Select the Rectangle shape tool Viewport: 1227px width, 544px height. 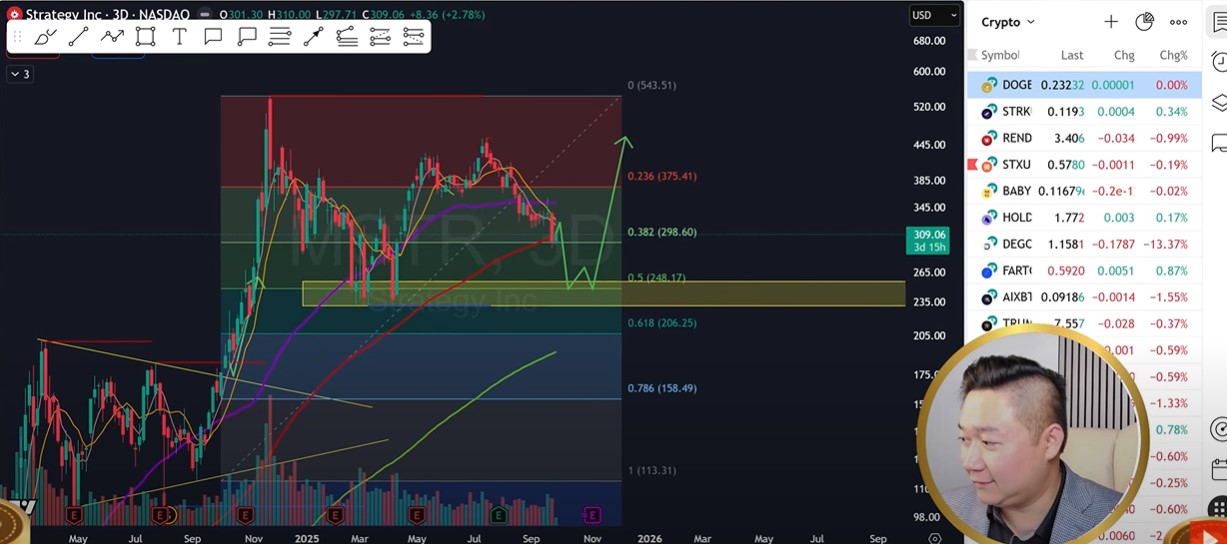(146, 37)
